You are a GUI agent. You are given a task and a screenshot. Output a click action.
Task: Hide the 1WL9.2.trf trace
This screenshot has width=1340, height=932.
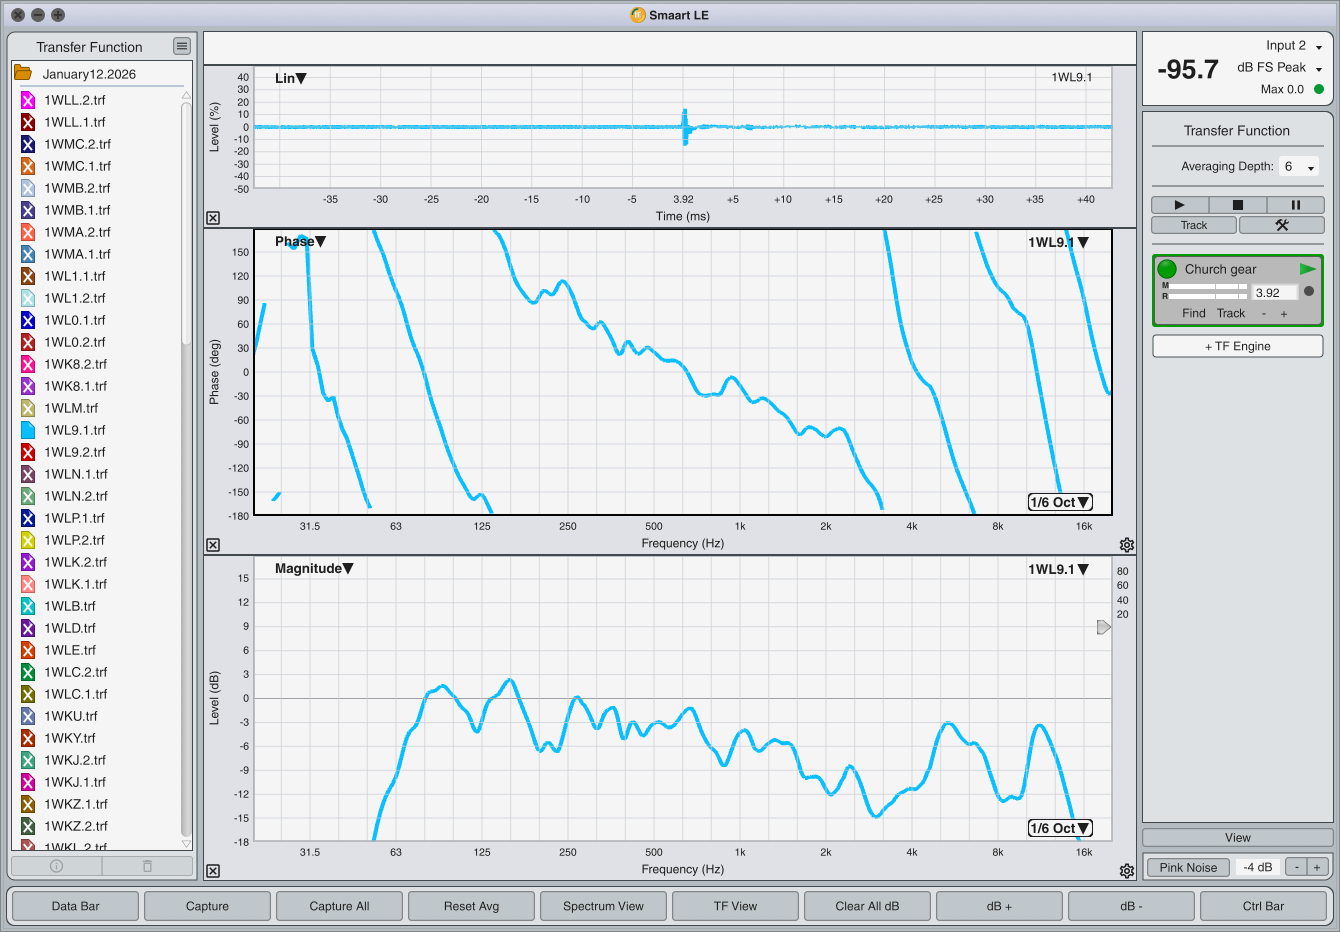(28, 452)
